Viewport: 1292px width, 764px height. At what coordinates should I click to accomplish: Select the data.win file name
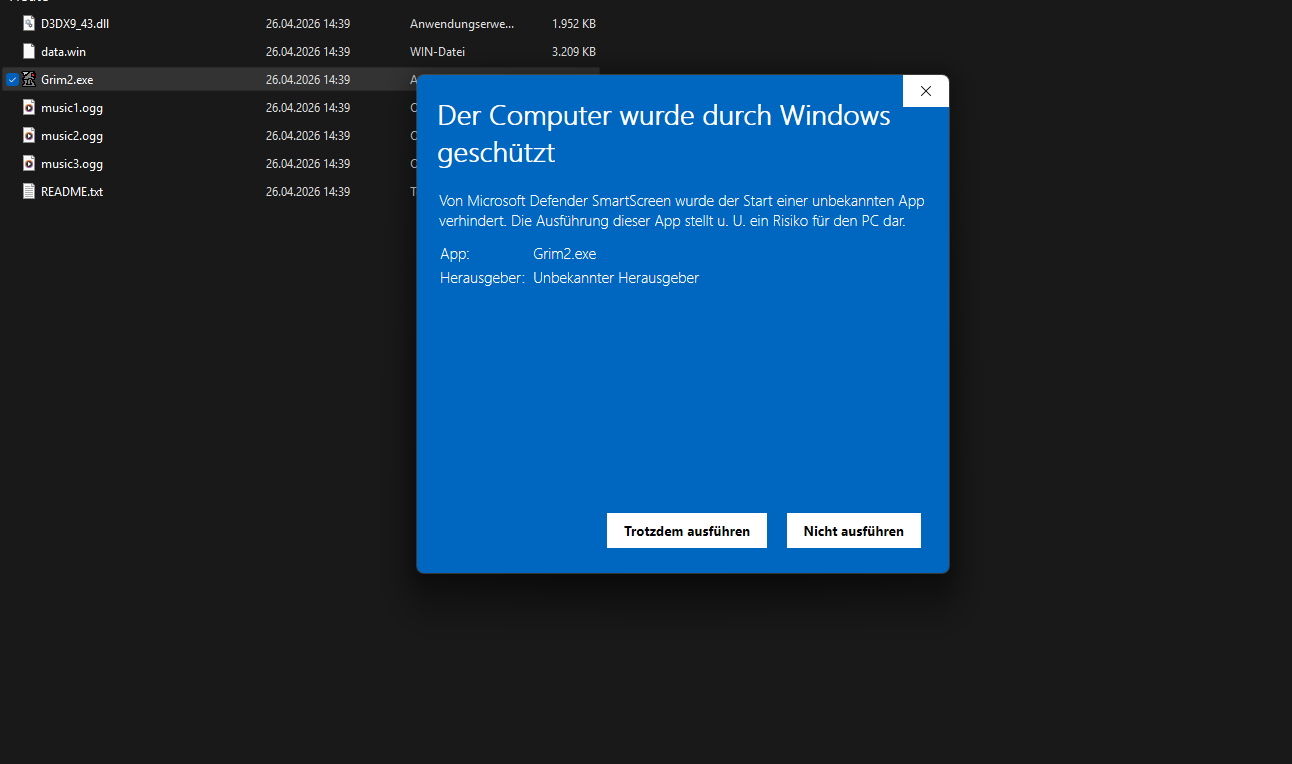[63, 51]
